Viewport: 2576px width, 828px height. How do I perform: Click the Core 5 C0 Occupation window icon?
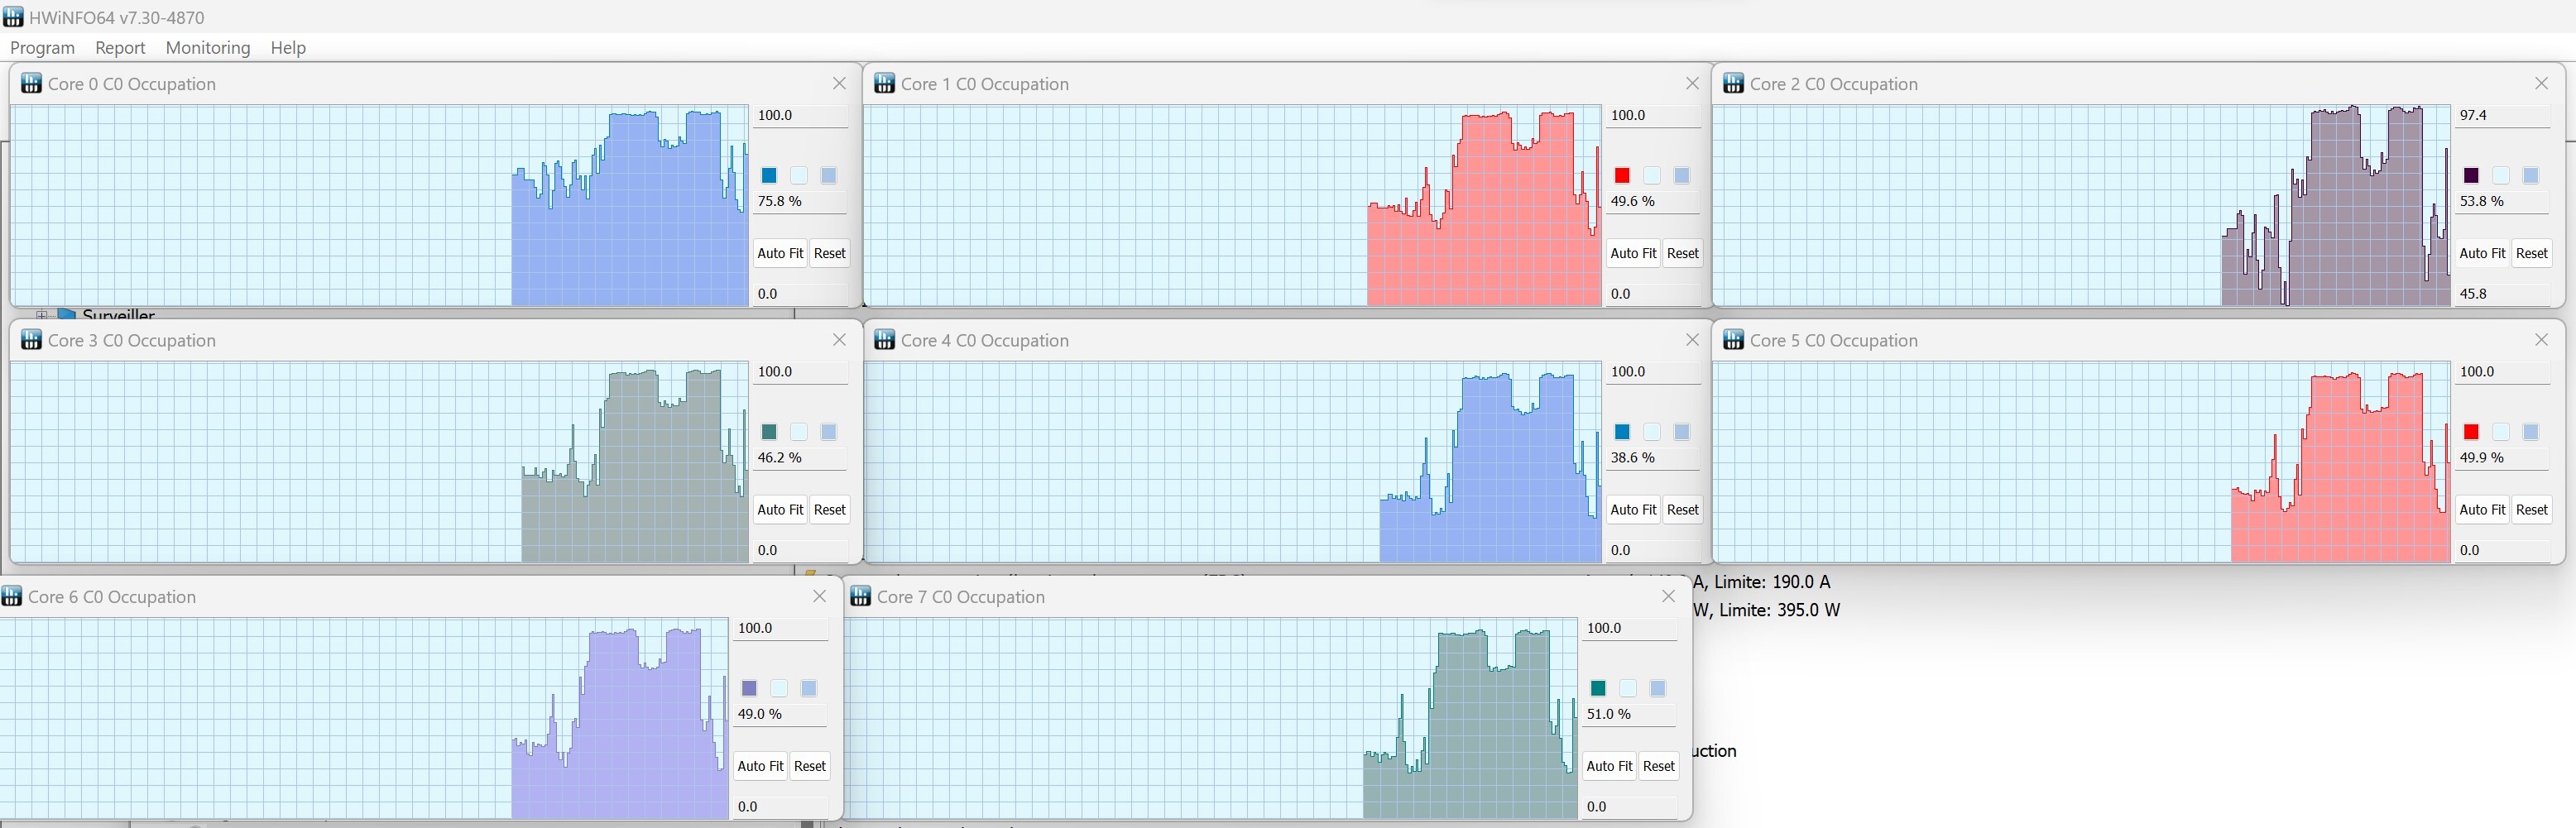[x=1733, y=340]
